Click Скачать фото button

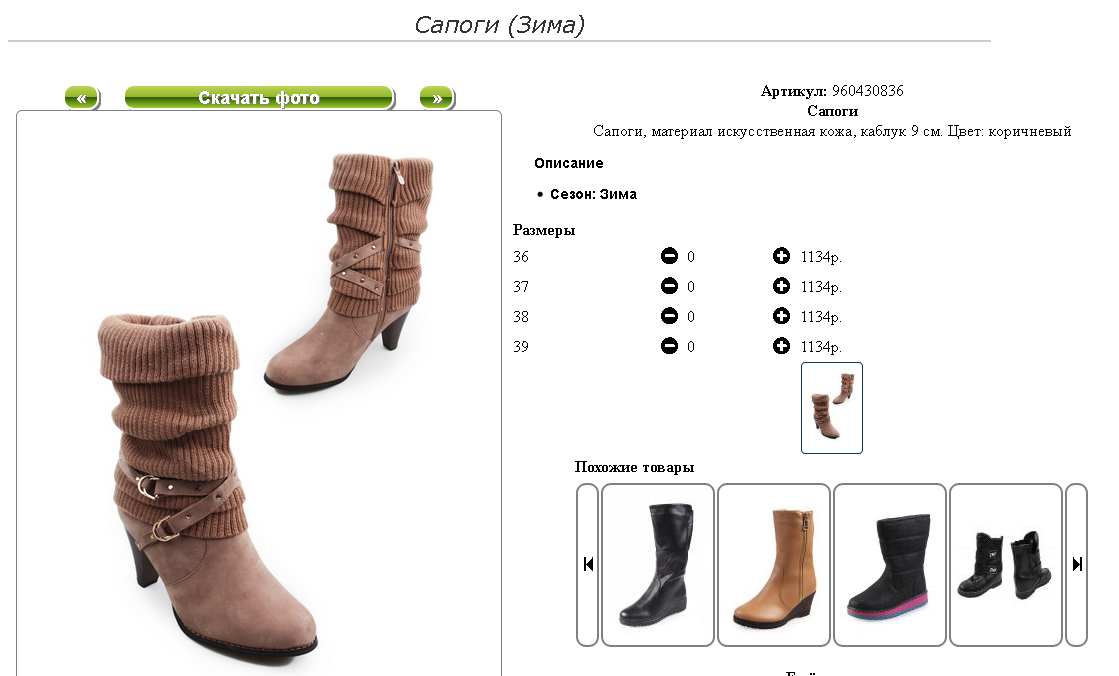(x=259, y=98)
